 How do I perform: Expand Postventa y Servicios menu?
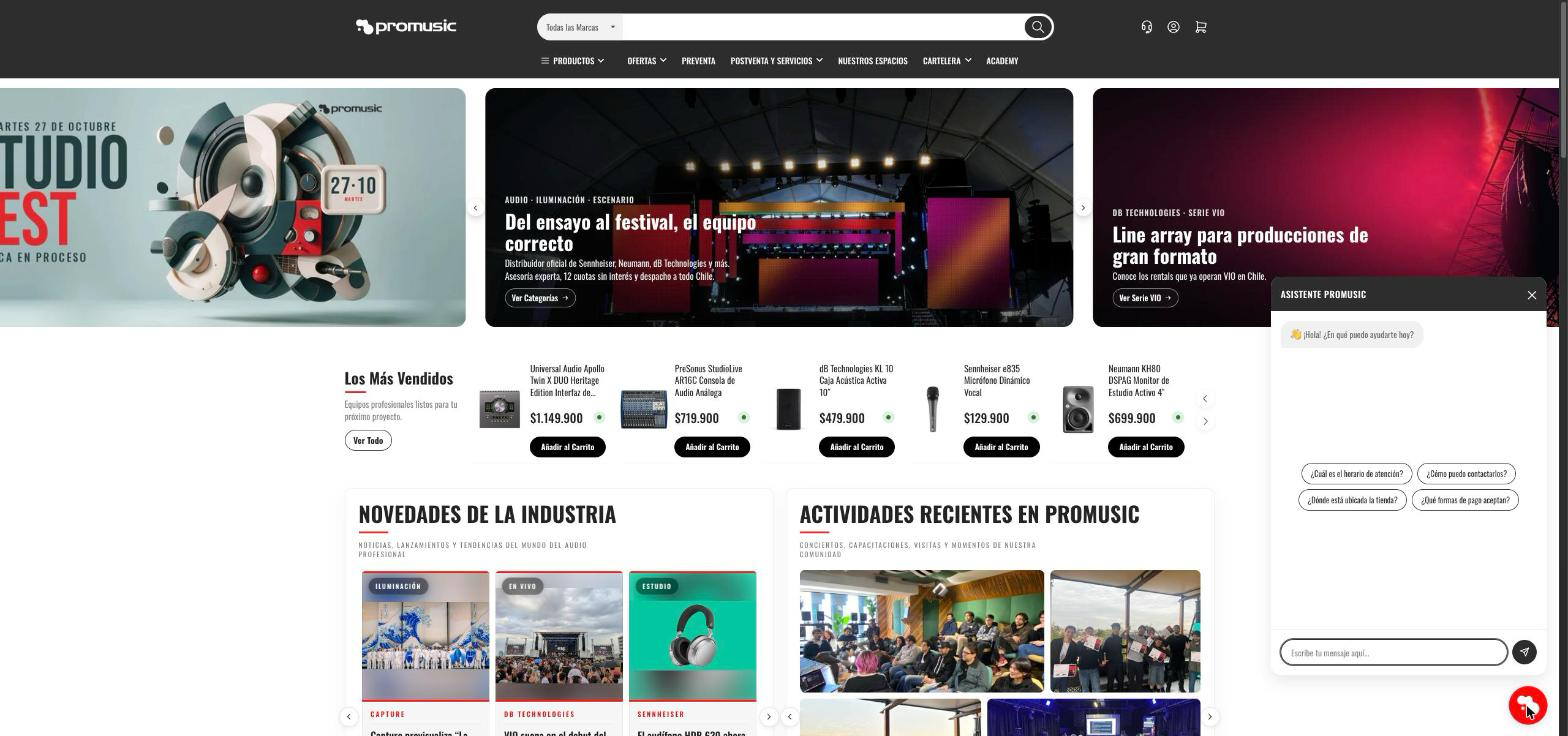tap(776, 61)
